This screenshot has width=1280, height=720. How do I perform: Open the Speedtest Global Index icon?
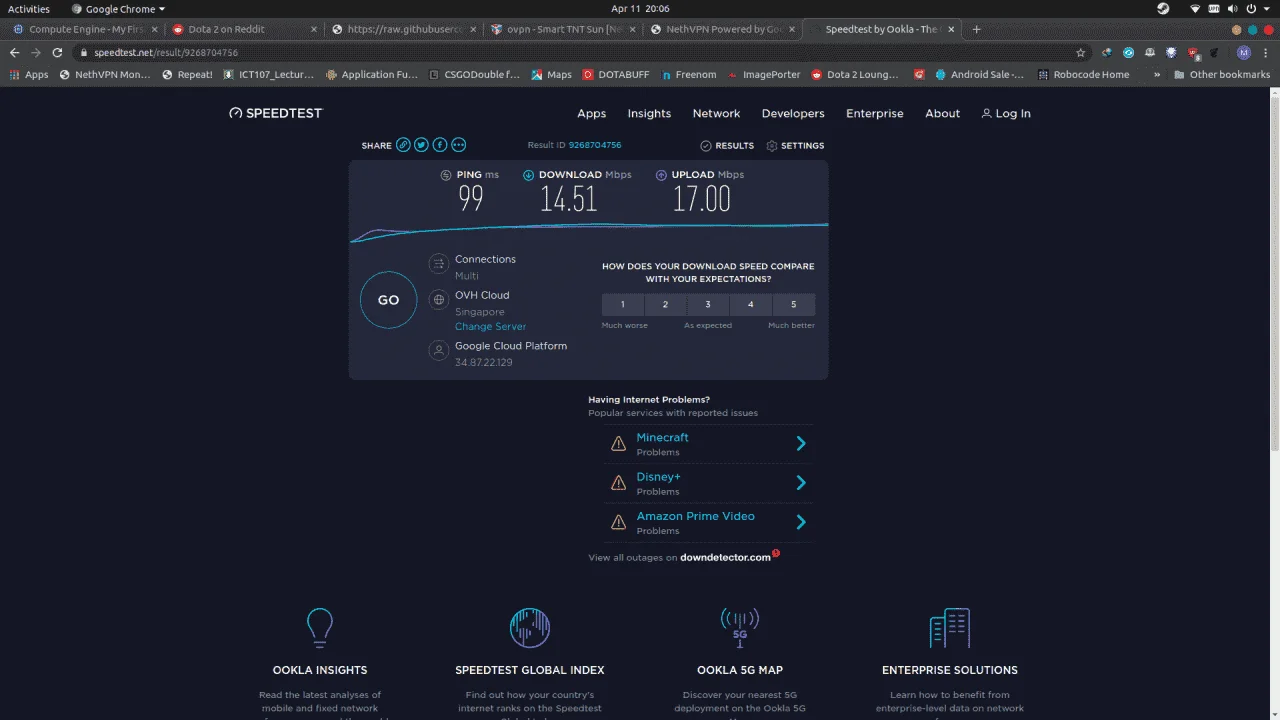(530, 628)
